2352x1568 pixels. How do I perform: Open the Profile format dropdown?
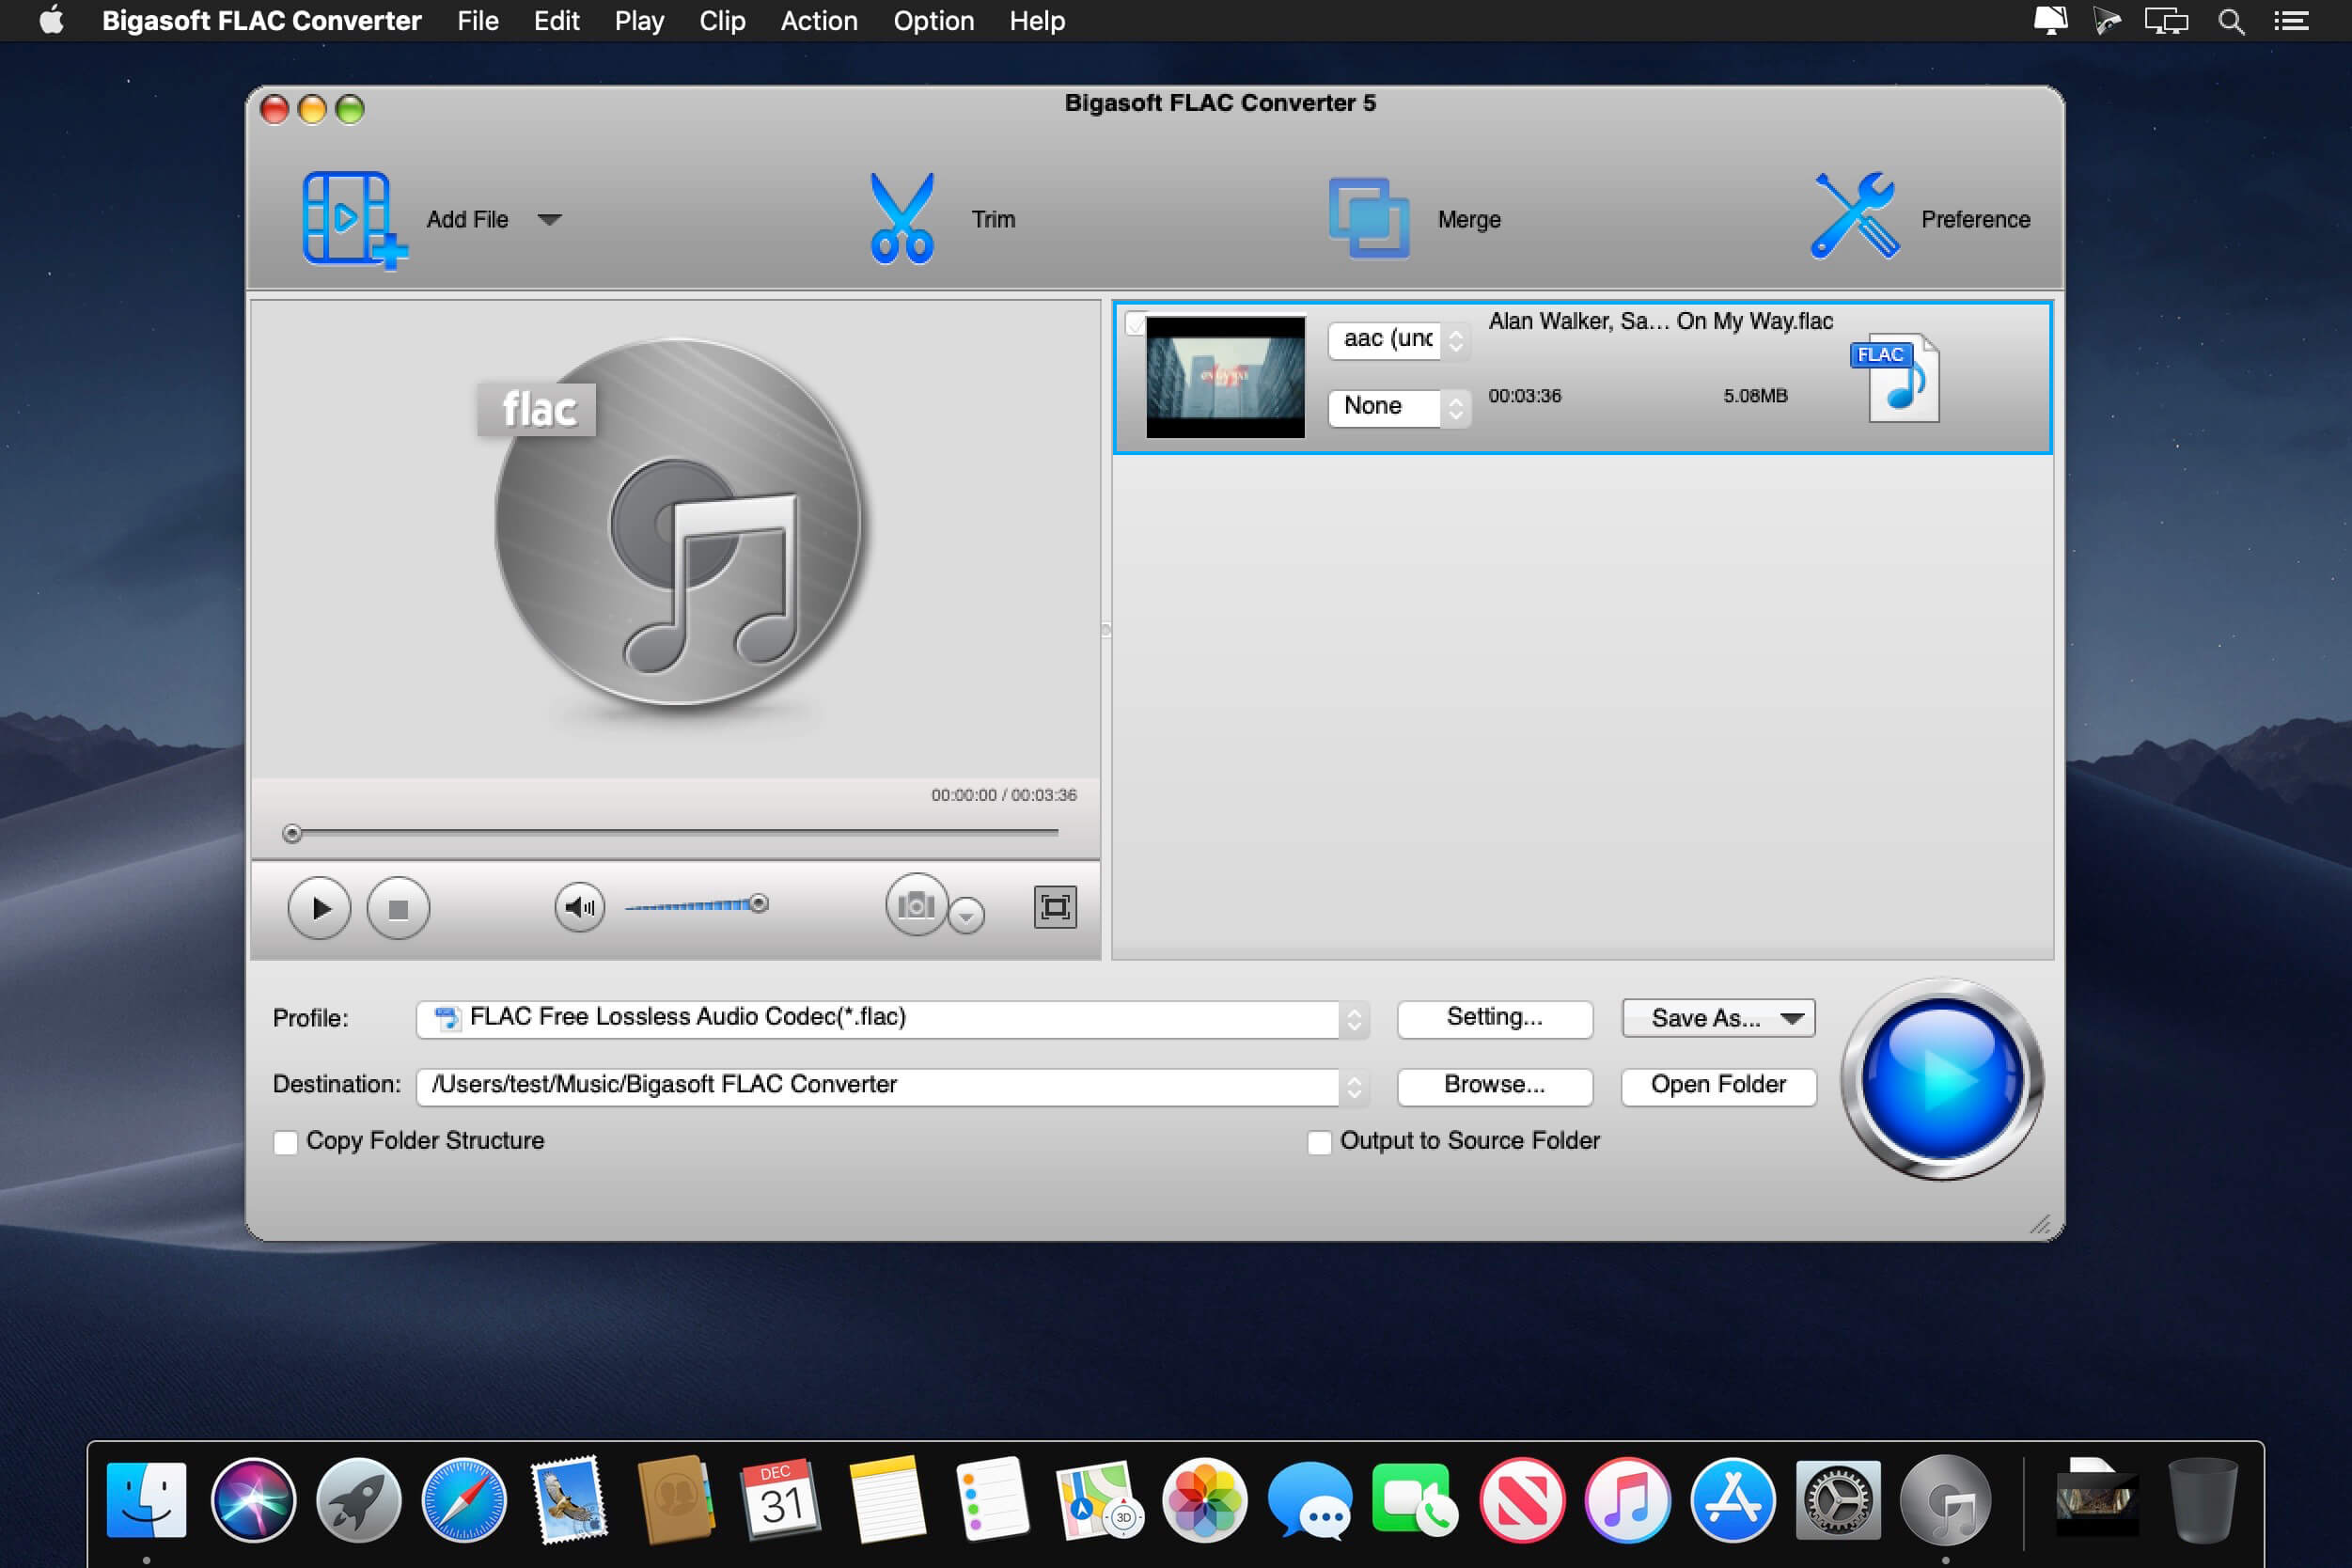point(892,1018)
